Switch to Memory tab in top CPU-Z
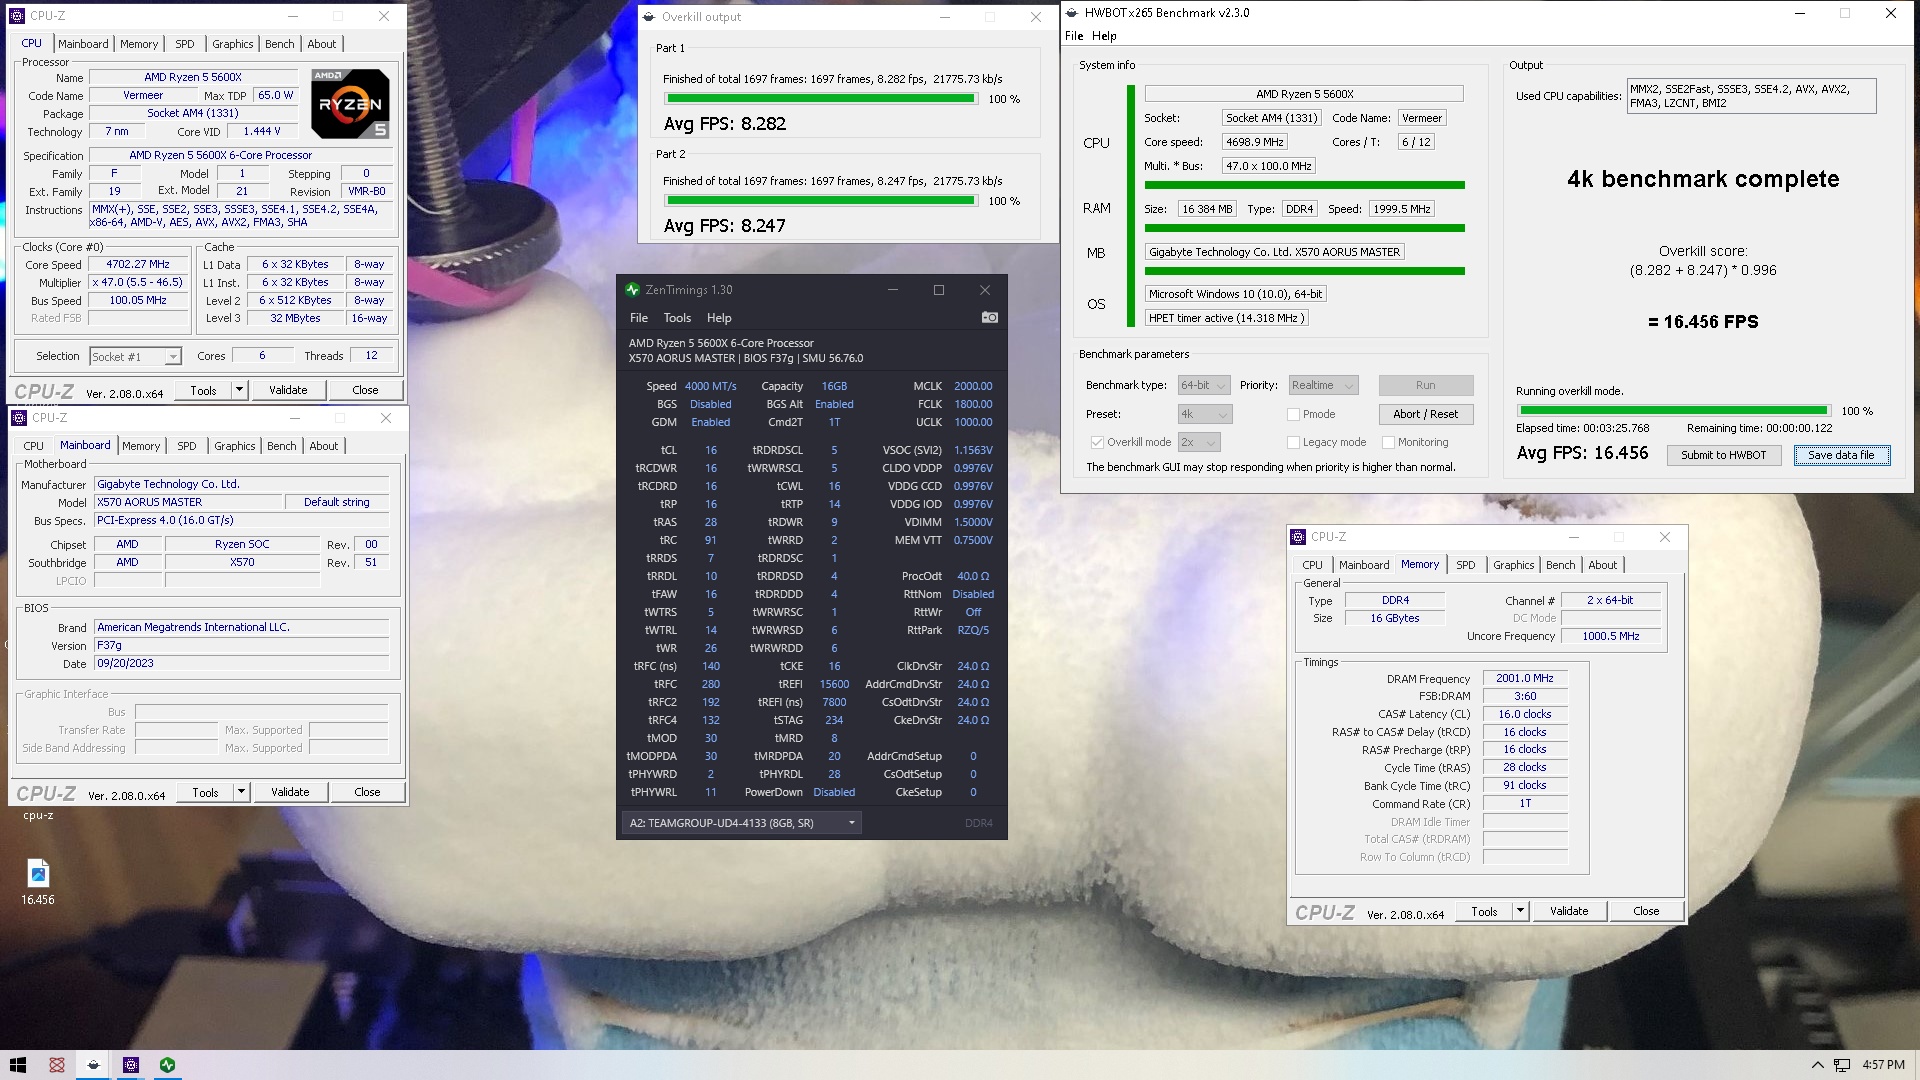1920x1080 pixels. (x=139, y=44)
